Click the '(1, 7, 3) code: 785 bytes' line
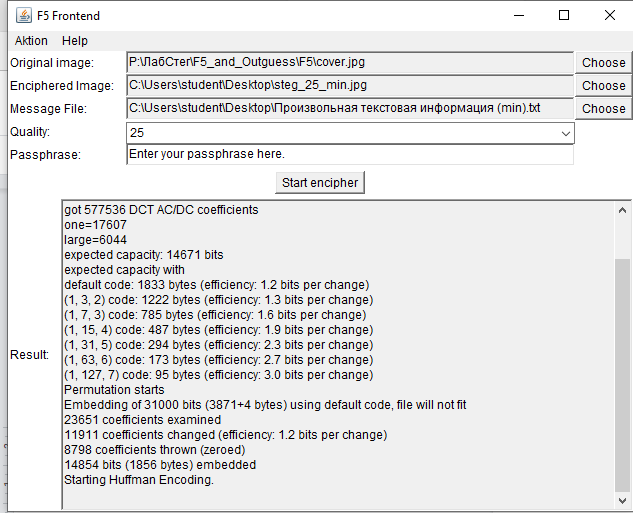The height and width of the screenshot is (513, 633). tap(215, 315)
